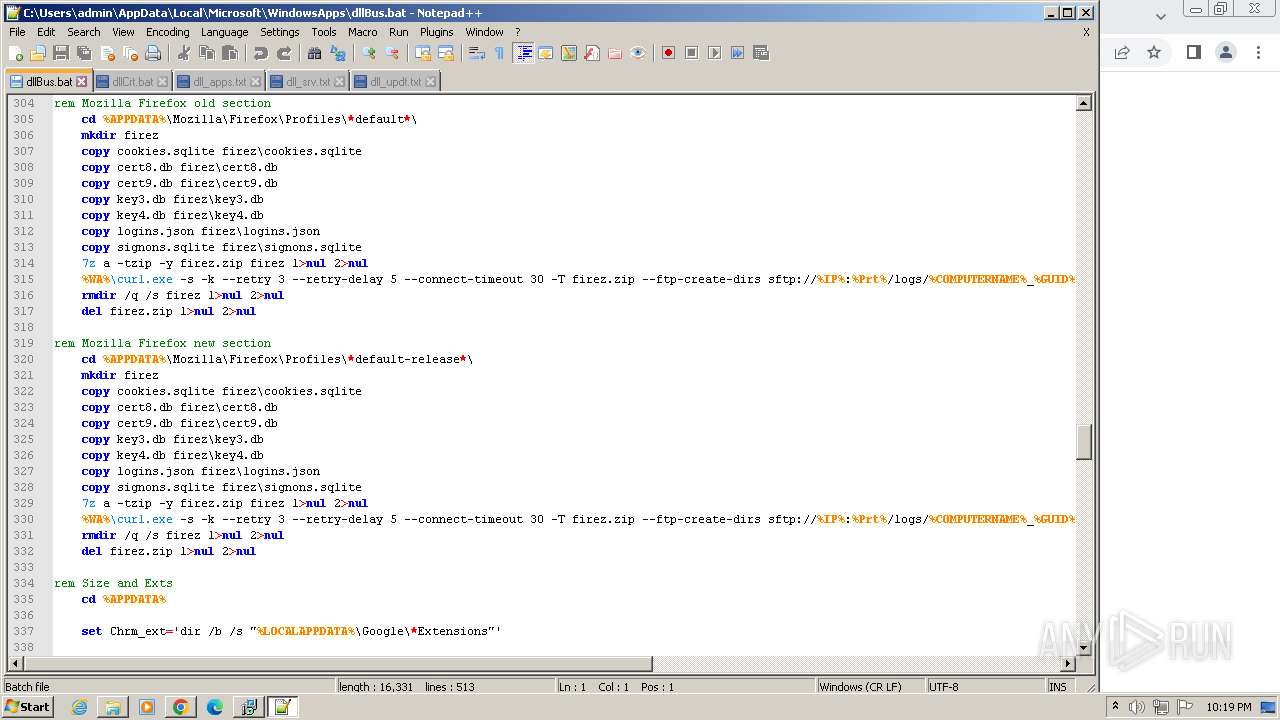Open Folder as Workspace icon
The height and width of the screenshot is (720, 1280).
click(615, 53)
